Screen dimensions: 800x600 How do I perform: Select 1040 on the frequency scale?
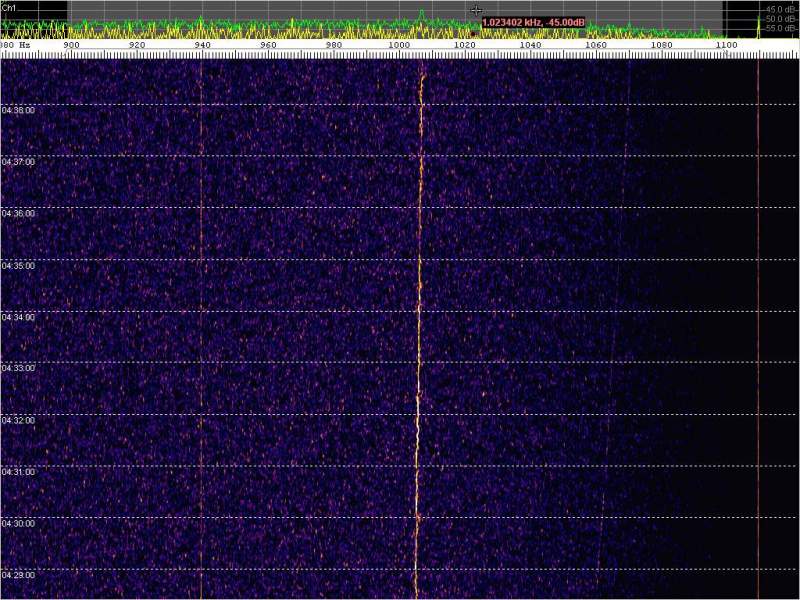click(530, 45)
